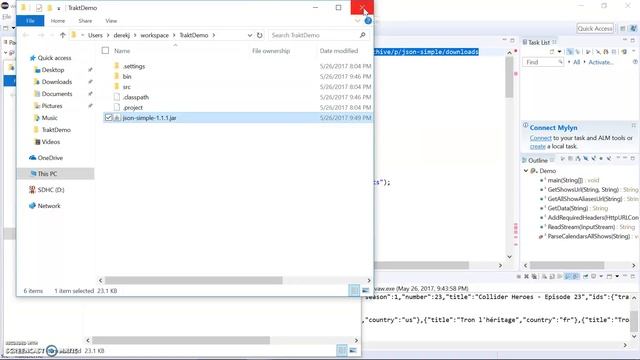Go up one folder level

(62, 35)
